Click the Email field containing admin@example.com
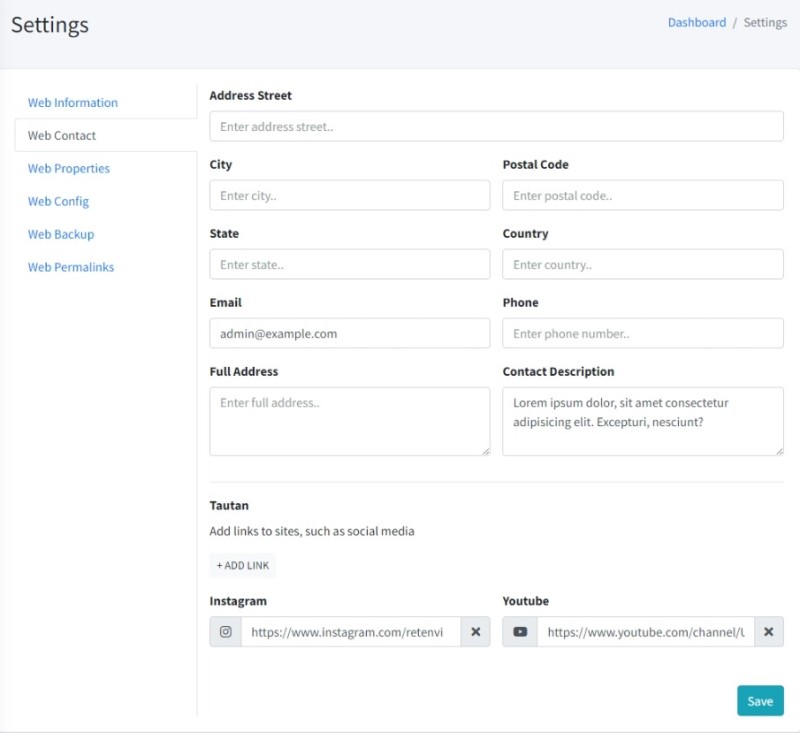Image resolution: width=800 pixels, height=733 pixels. tap(349, 334)
